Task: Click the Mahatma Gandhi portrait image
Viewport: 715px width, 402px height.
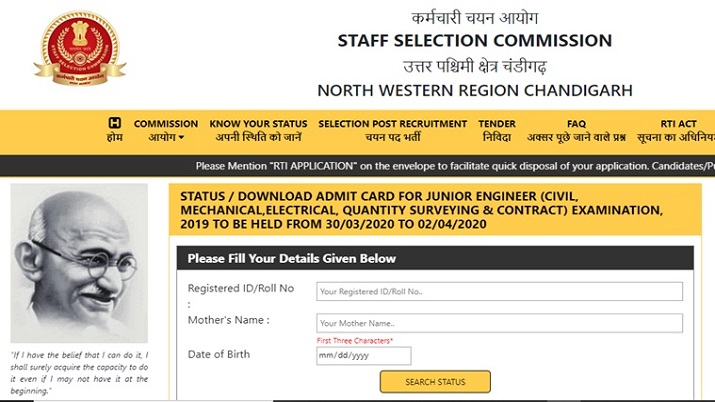Action: (80, 263)
